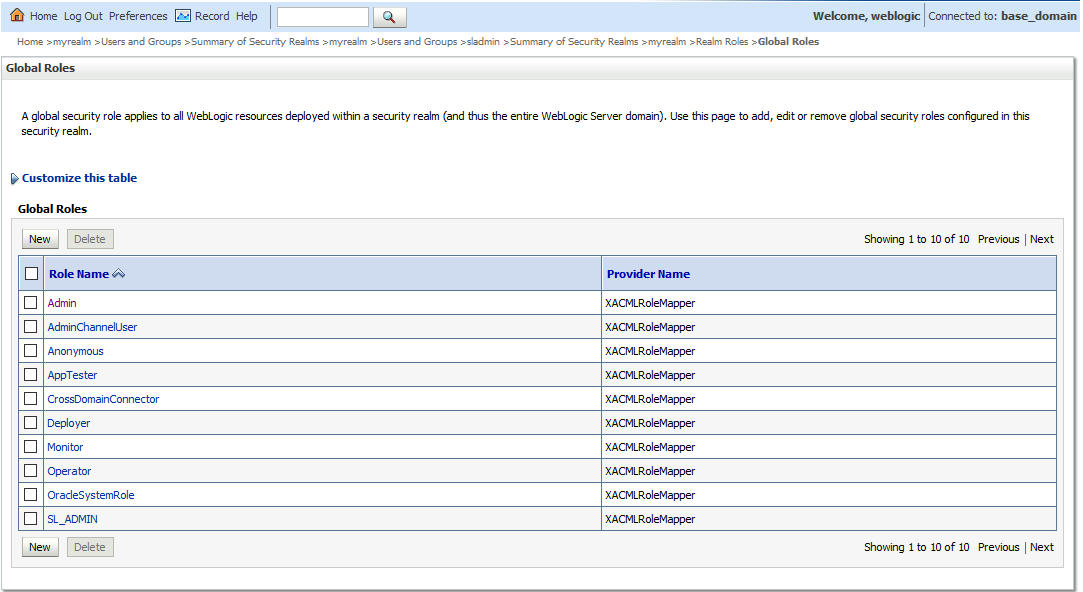The height and width of the screenshot is (592, 1083).
Task: Open the AppTester role link
Action: pyautogui.click(x=72, y=375)
